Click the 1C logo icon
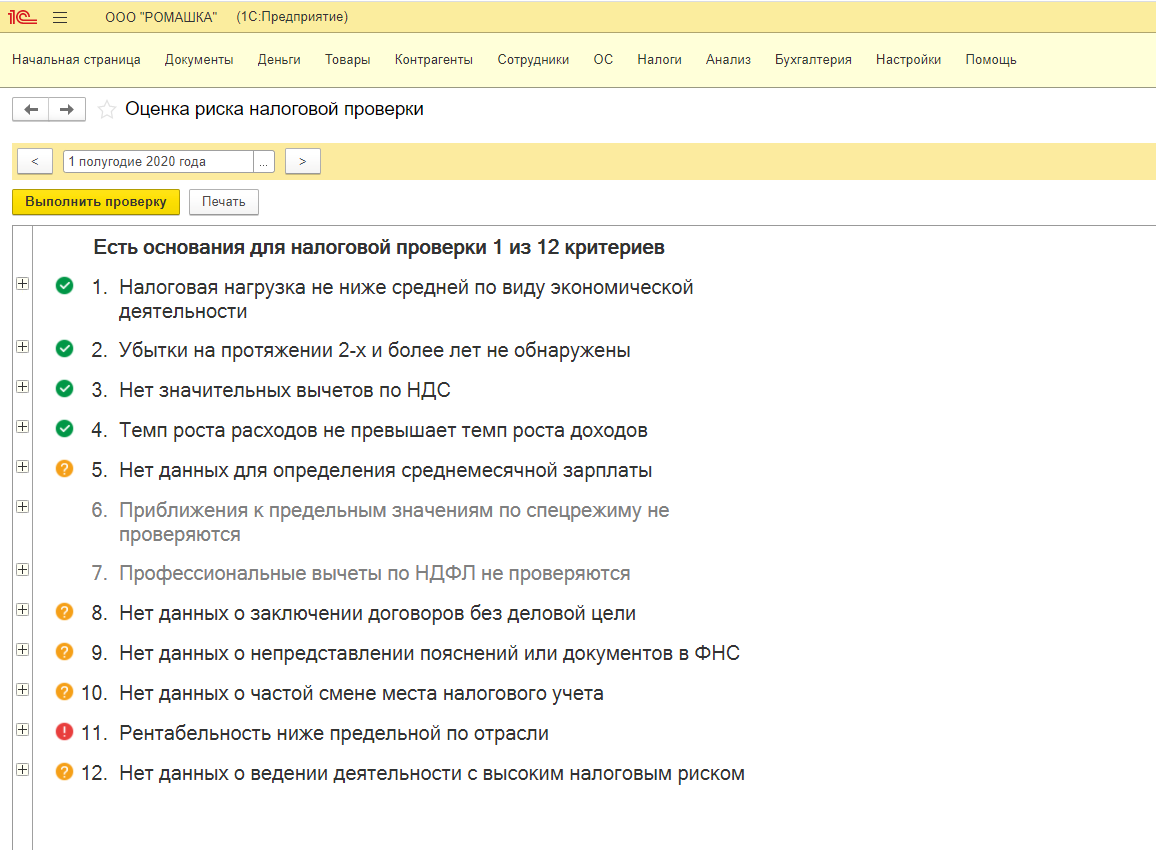Viewport: 1156px width, 850px height. pyautogui.click(x=22, y=17)
